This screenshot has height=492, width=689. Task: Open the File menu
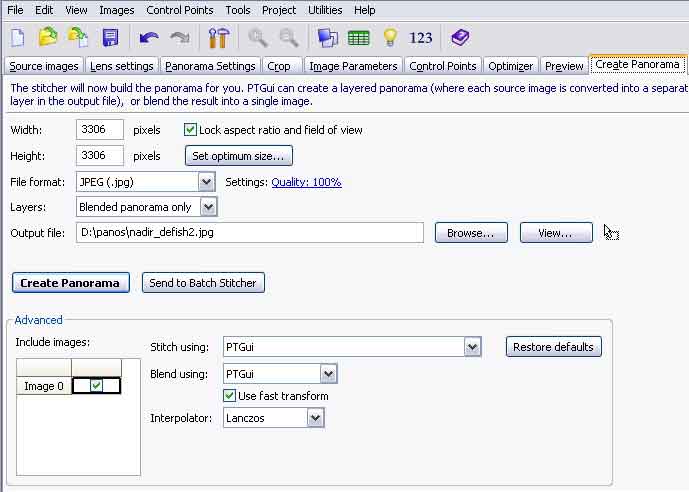pos(15,10)
